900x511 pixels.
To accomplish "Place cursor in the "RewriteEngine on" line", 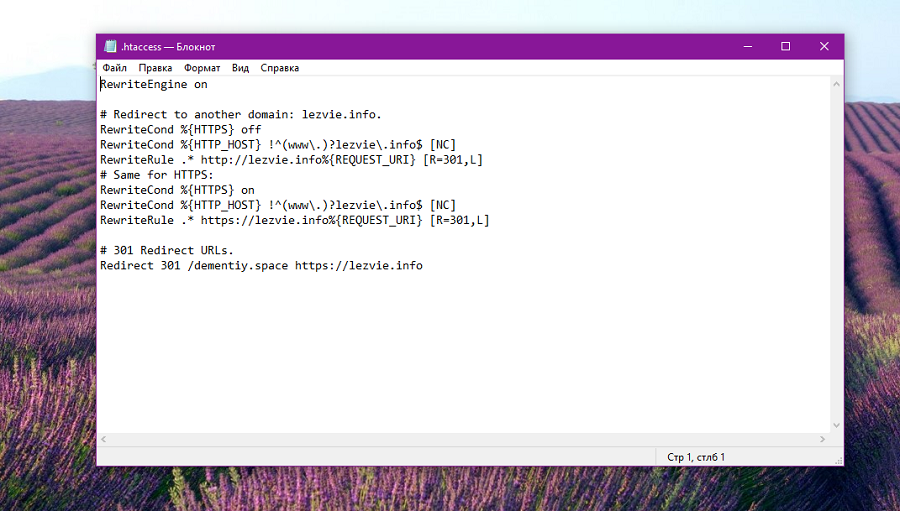I will tap(153, 85).
